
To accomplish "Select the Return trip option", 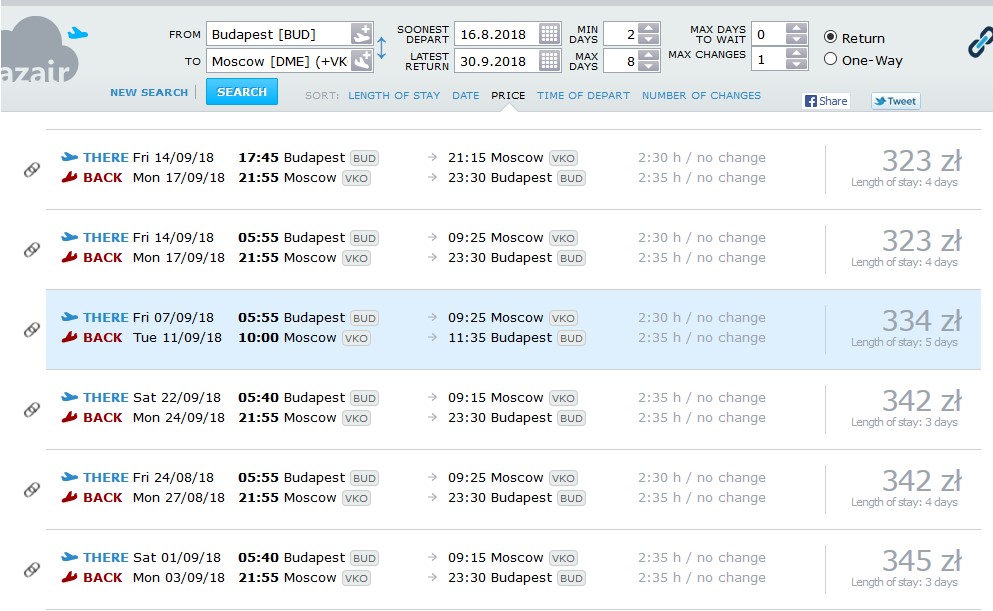I will tap(830, 37).
